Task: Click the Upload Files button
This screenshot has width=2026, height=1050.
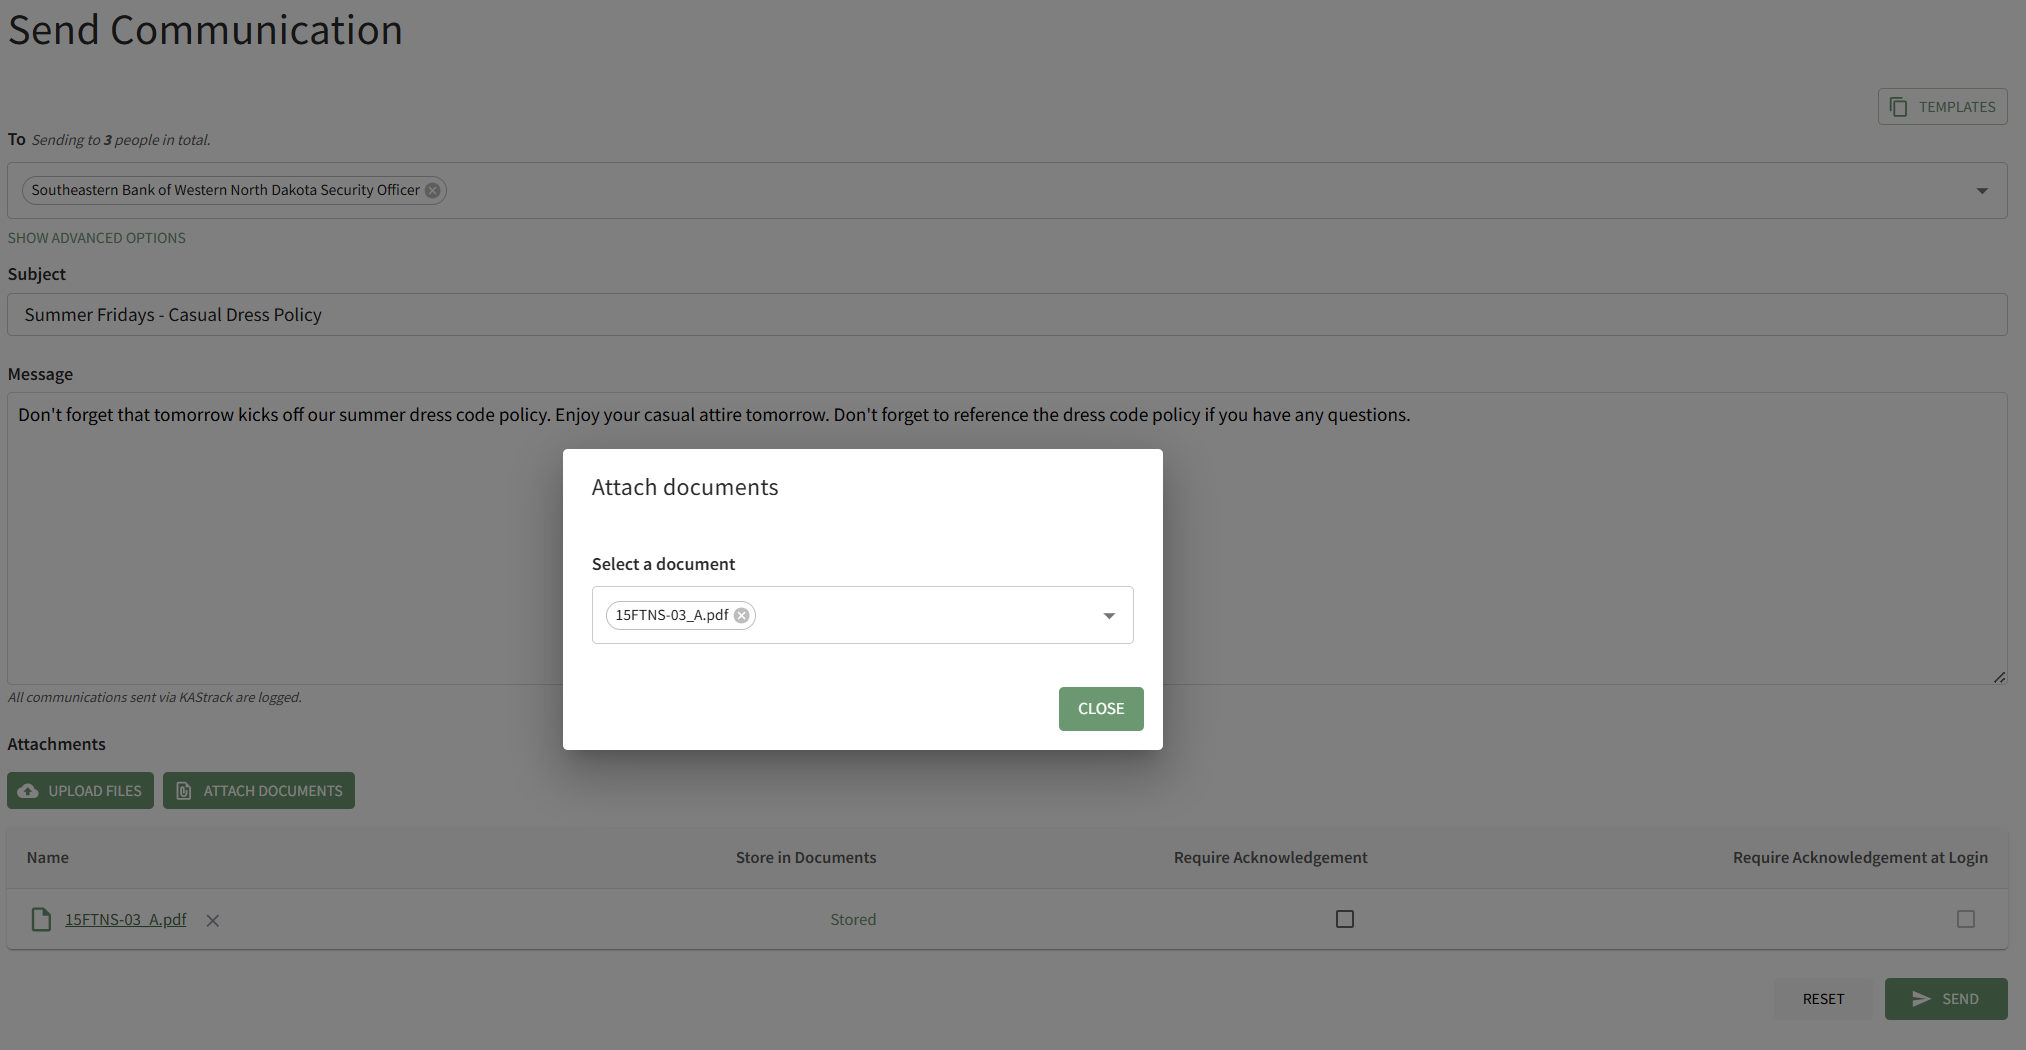Action: click(81, 791)
